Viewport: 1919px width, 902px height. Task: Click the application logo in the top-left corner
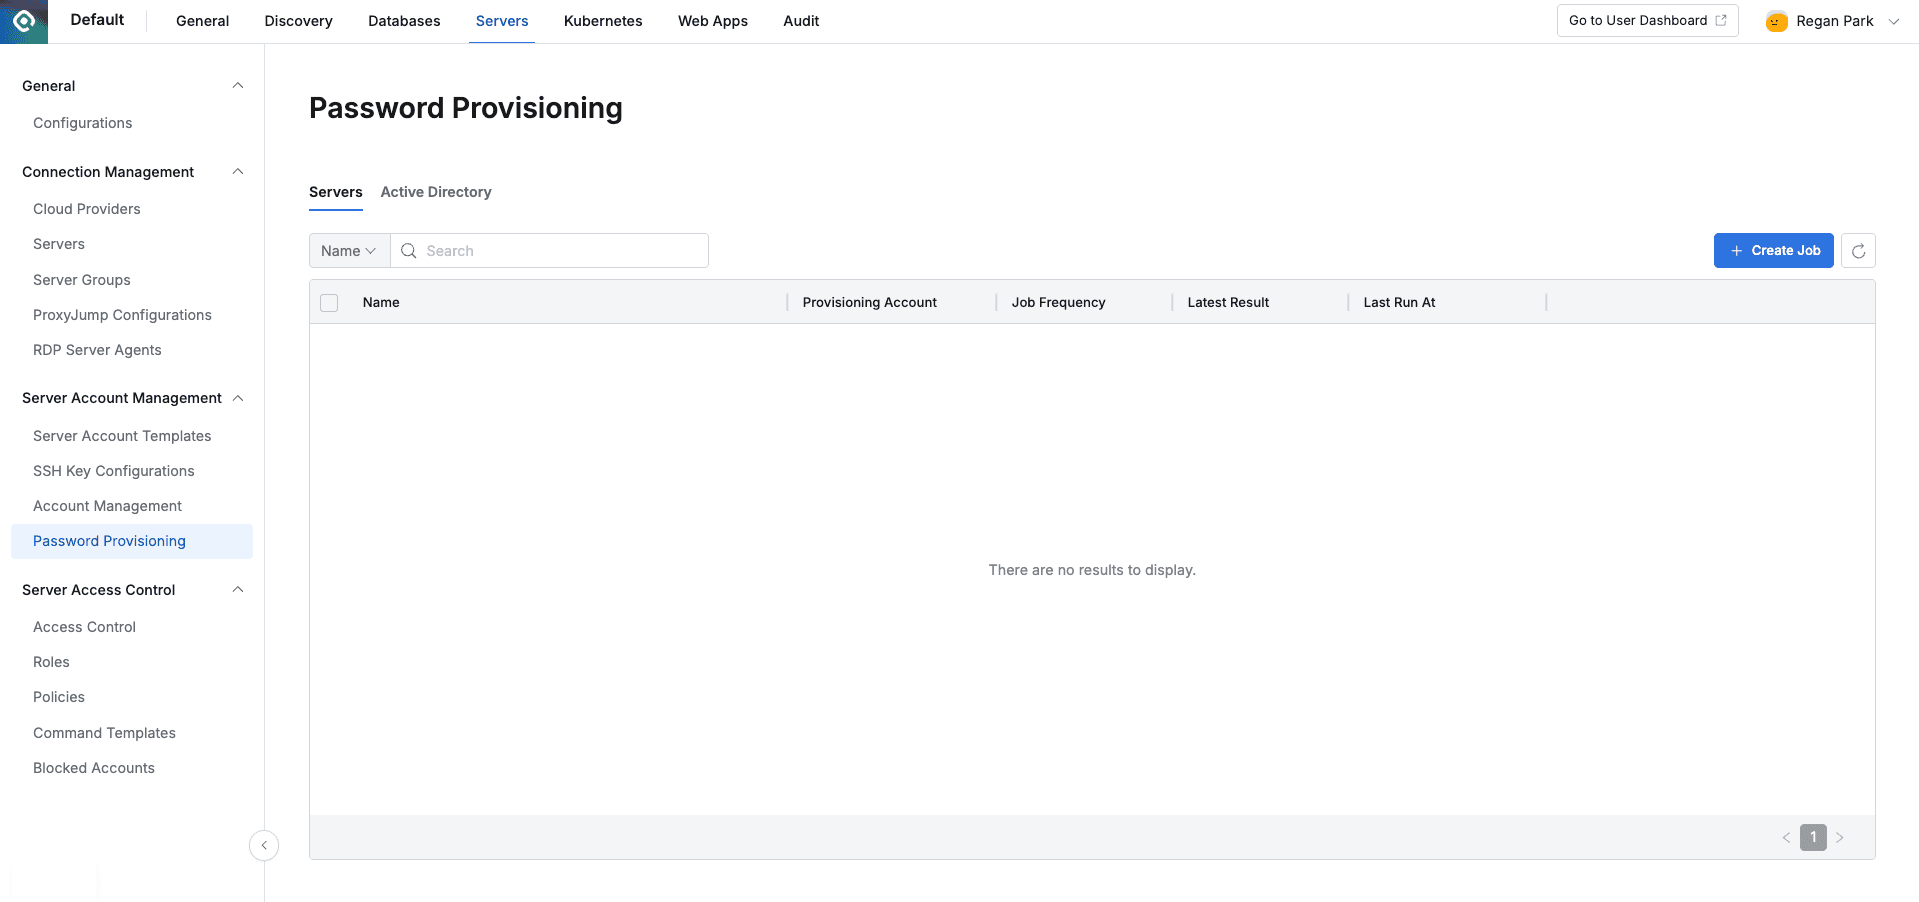[x=23, y=21]
